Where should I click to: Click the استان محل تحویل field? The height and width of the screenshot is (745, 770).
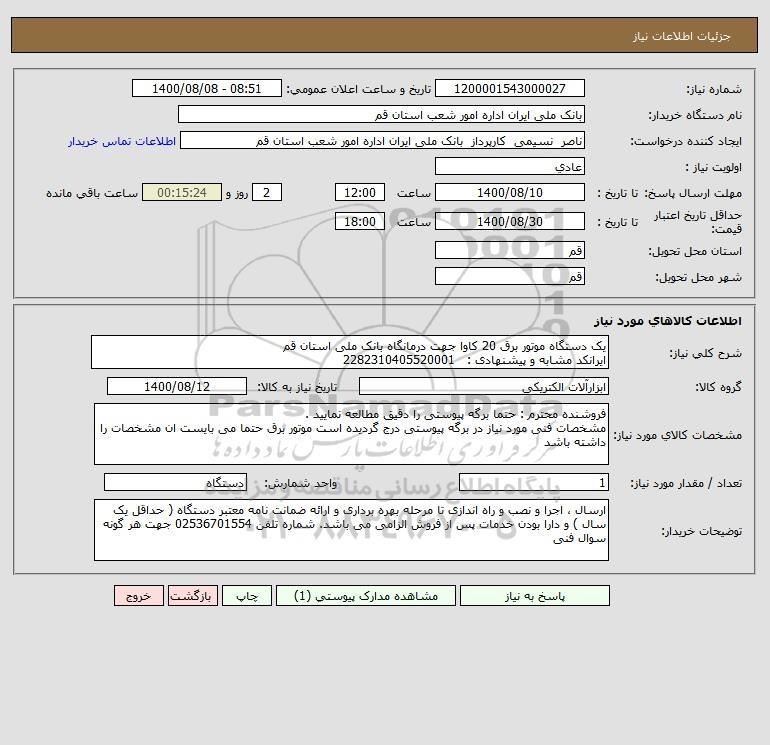(510, 250)
